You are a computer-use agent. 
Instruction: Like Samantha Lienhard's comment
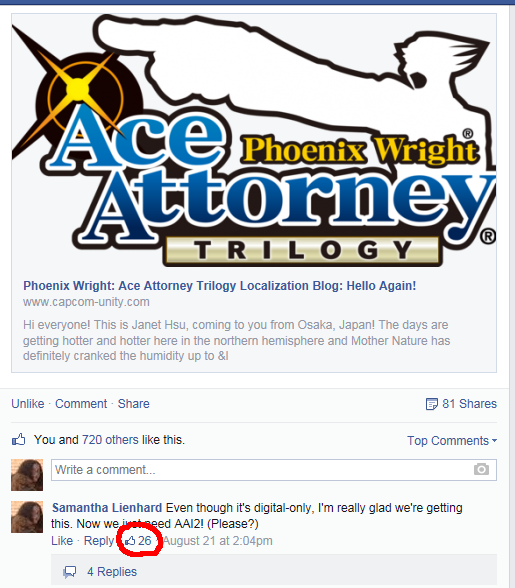62,541
